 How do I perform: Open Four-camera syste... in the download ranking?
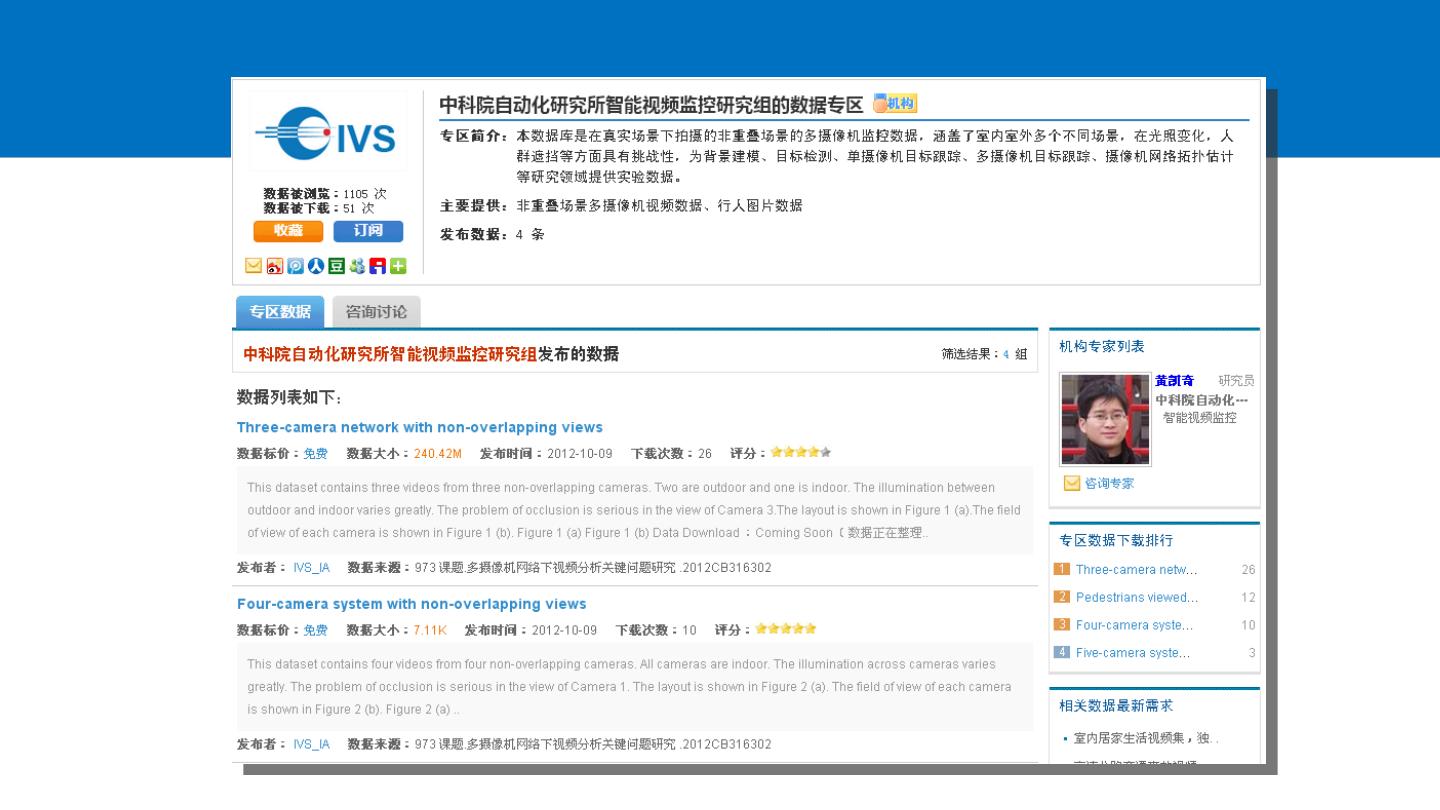pyautogui.click(x=1134, y=626)
